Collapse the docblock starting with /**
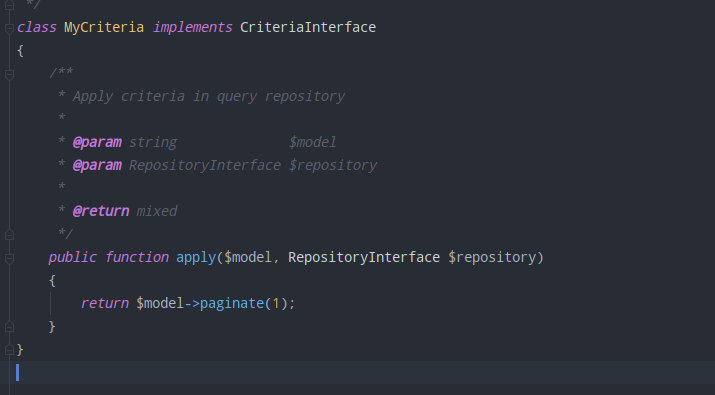Screen dimensions: 715x395 tap(9, 74)
